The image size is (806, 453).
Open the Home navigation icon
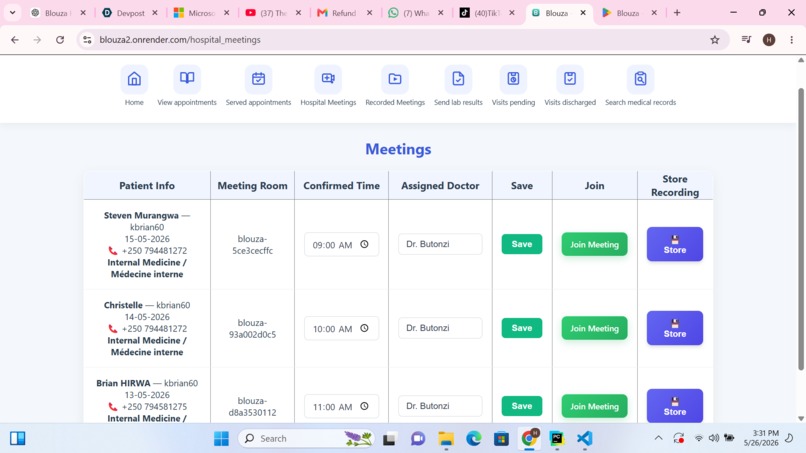[x=134, y=79]
